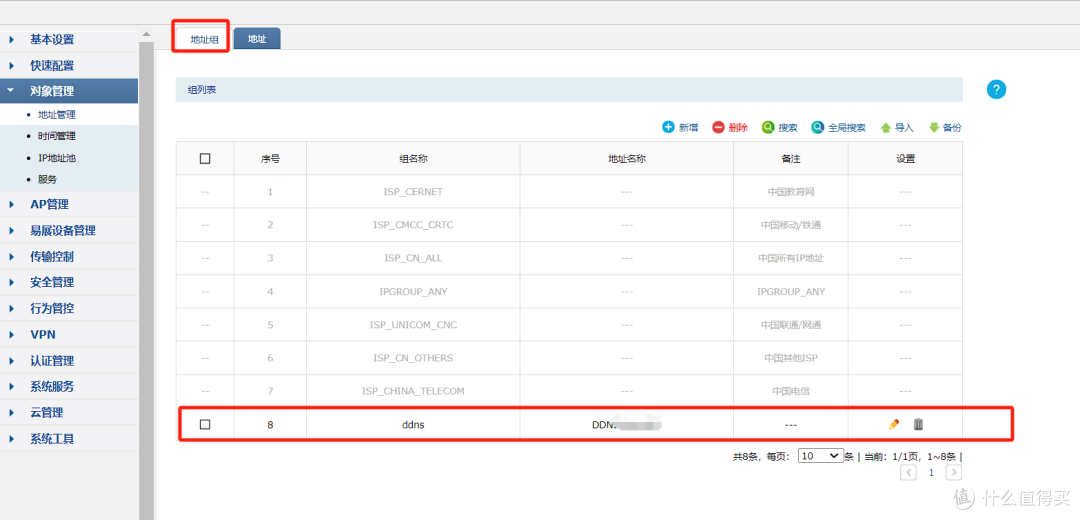Screen dimensions: 1080x520
Task: Click the trash delete icon for ddns
Action: (918, 424)
